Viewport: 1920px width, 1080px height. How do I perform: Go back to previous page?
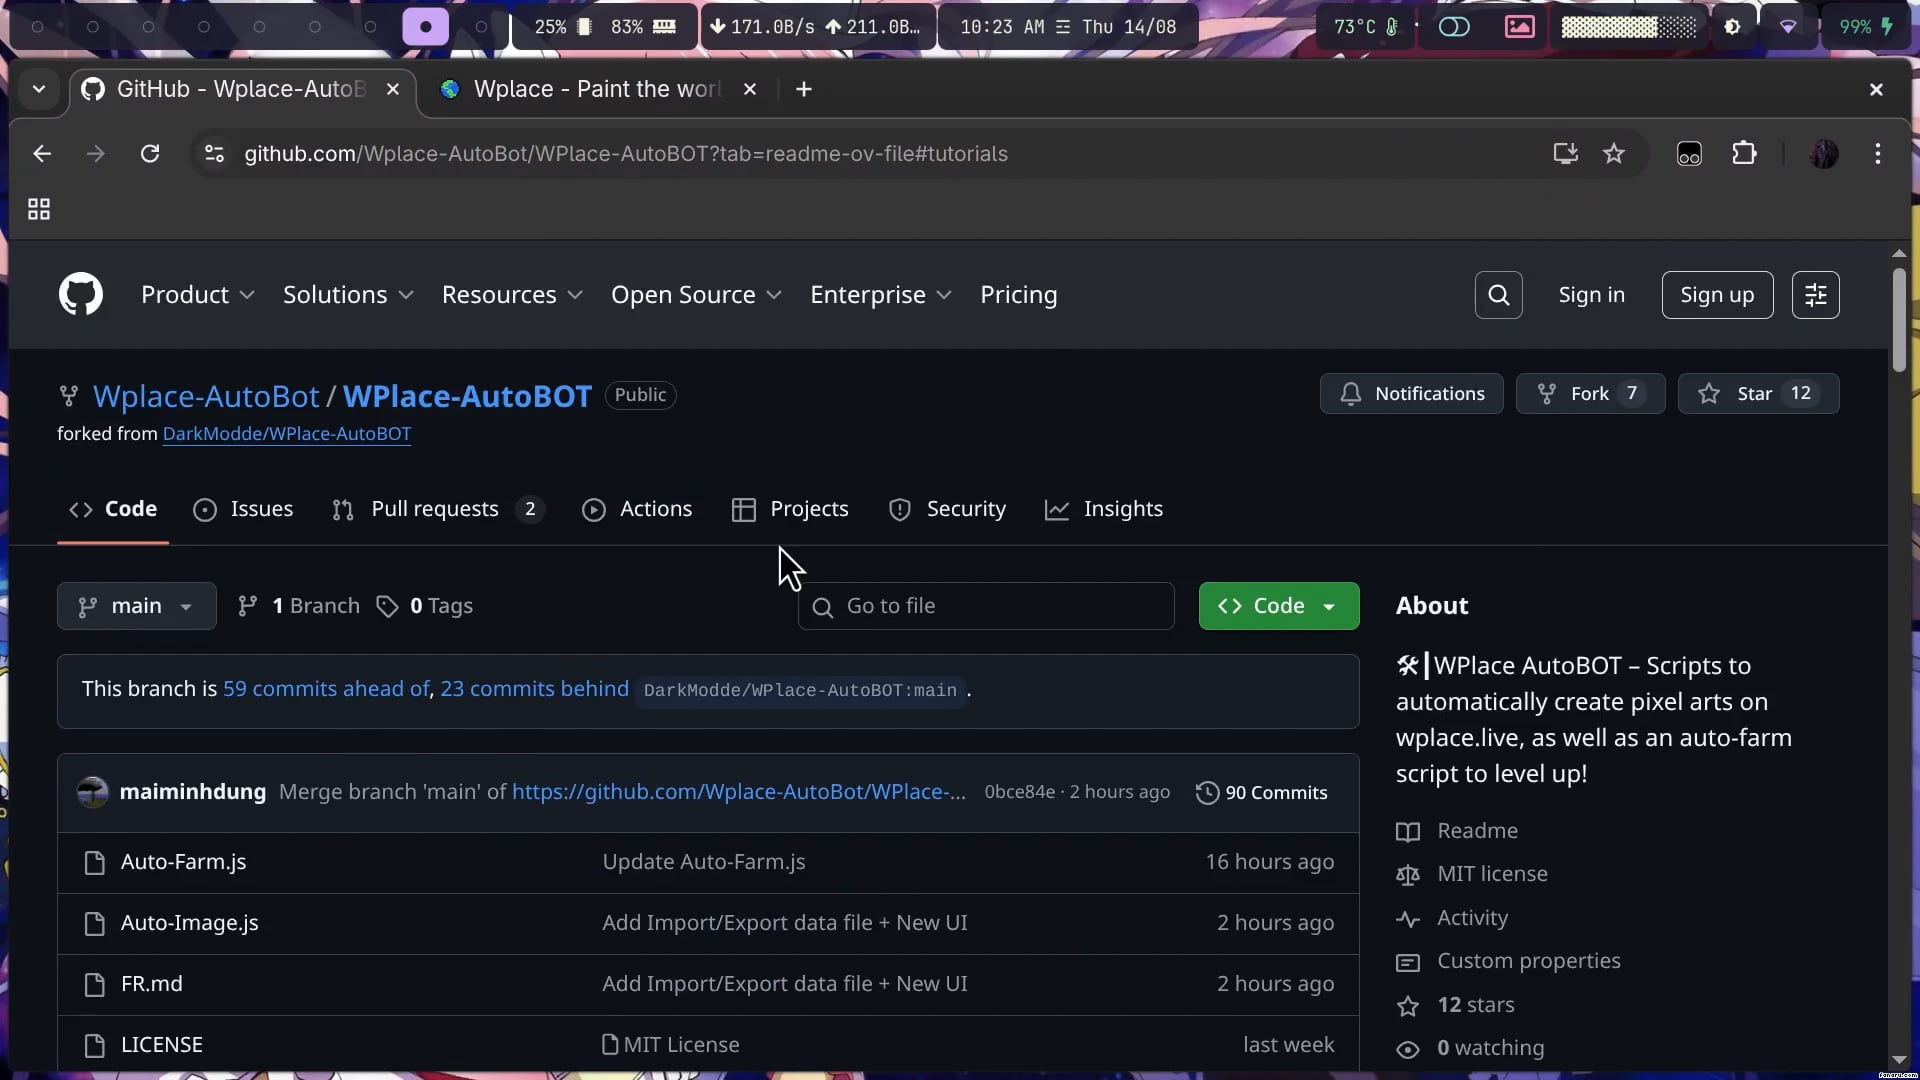pyautogui.click(x=42, y=153)
